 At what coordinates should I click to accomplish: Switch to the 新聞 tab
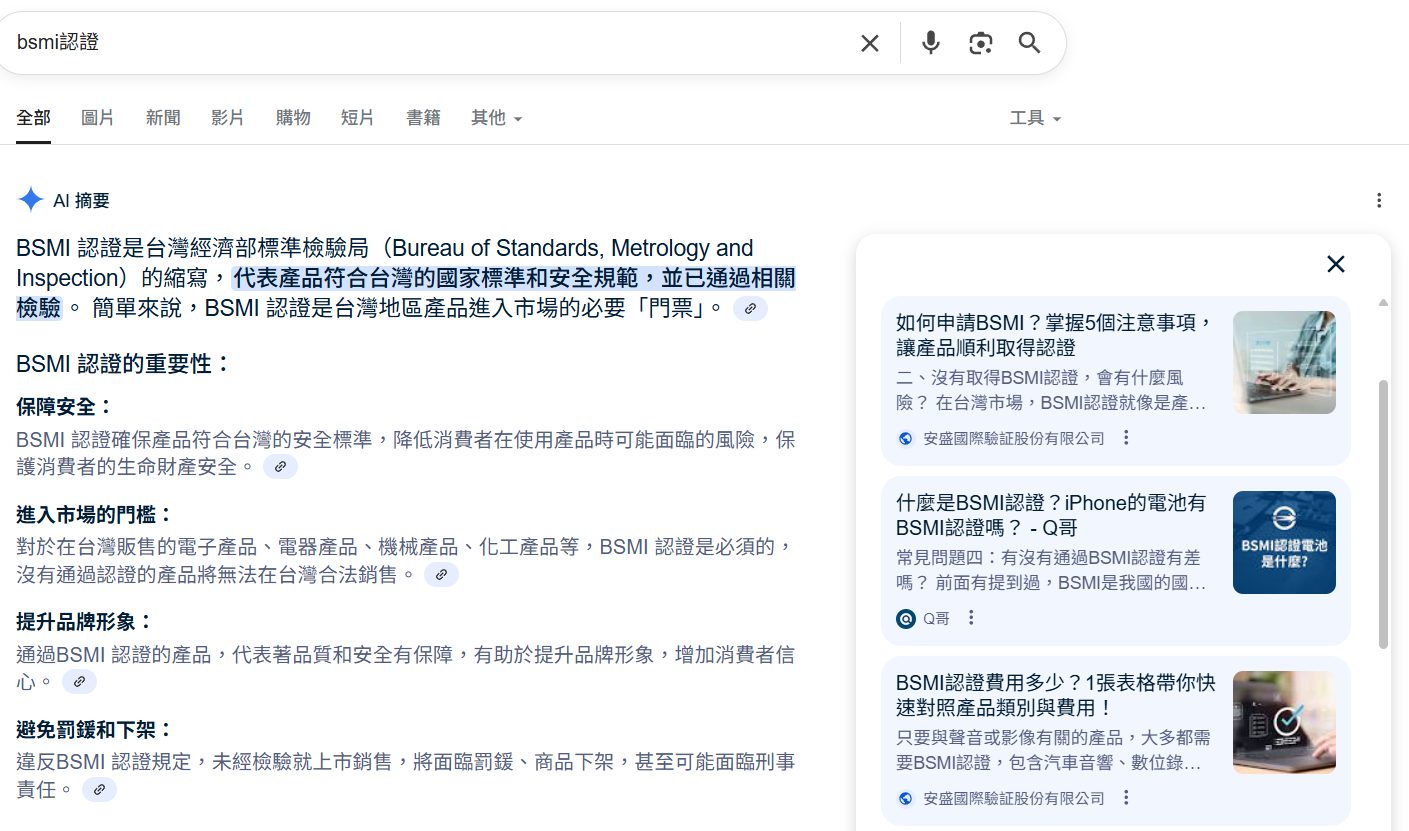[163, 118]
